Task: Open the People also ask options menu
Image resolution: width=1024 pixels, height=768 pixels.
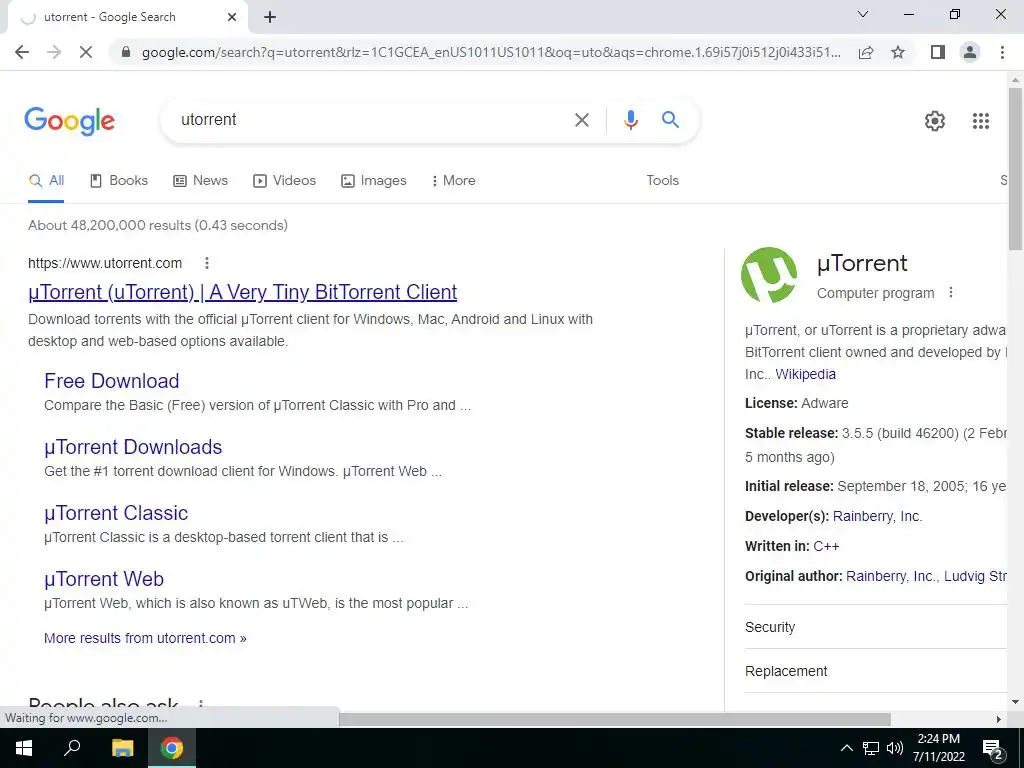Action: click(200, 704)
